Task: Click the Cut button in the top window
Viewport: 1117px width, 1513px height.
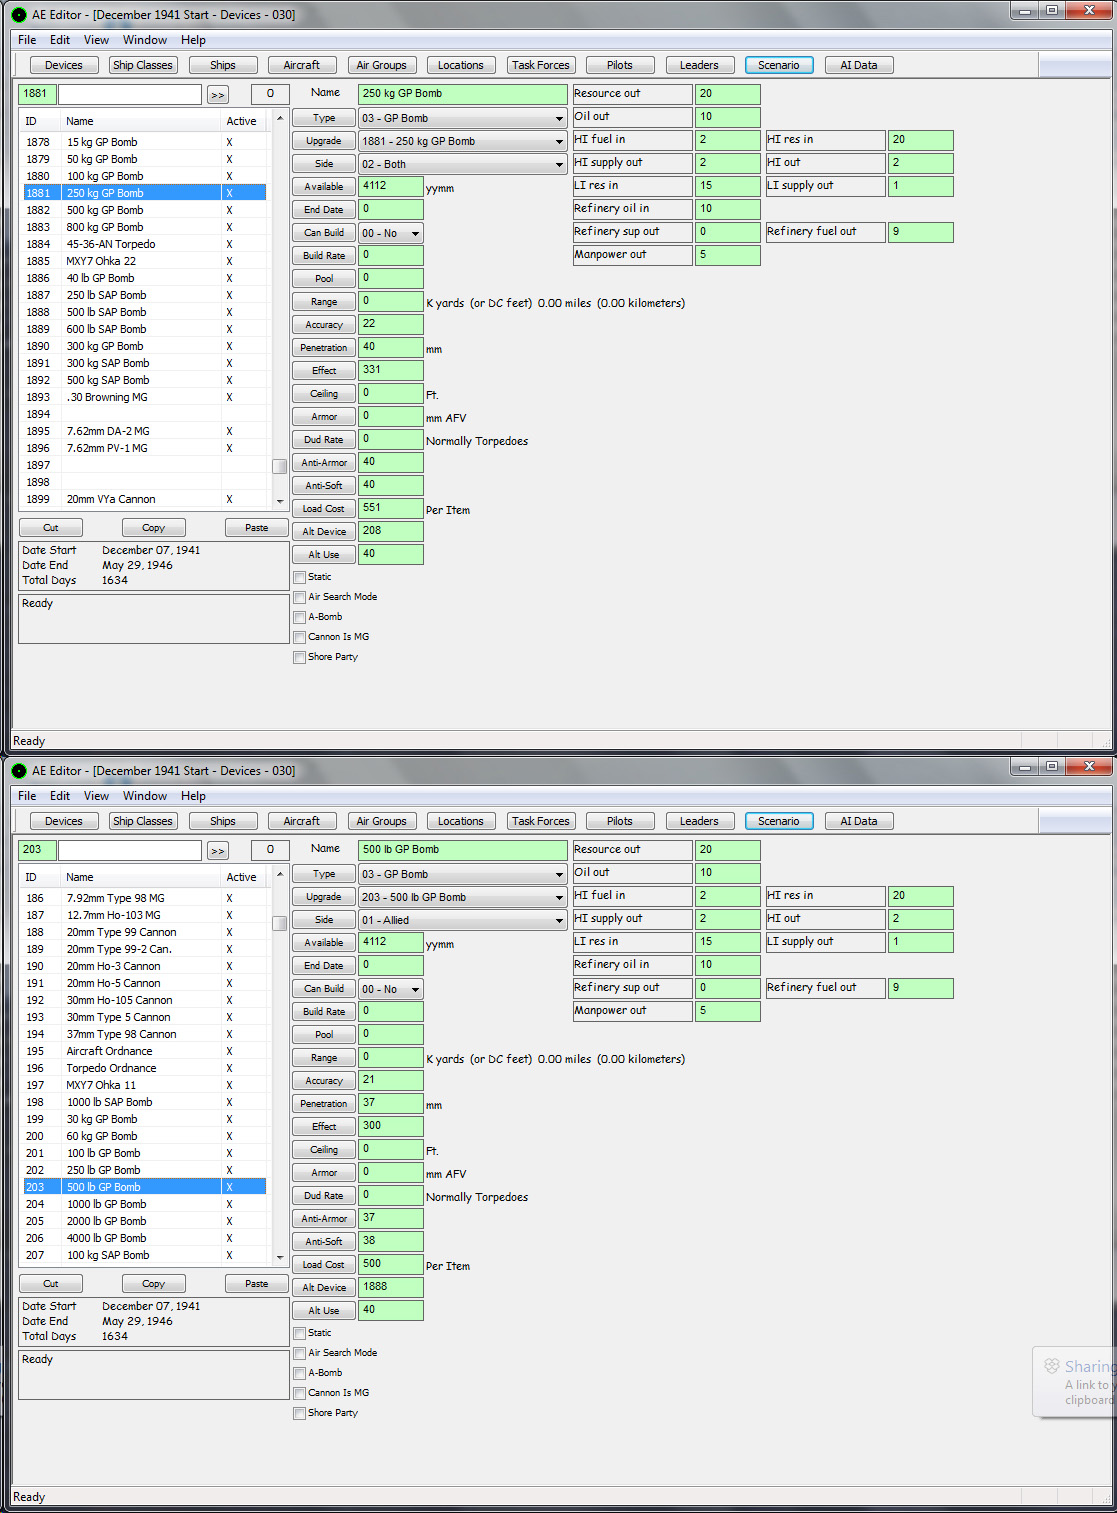Action: pos(51,528)
